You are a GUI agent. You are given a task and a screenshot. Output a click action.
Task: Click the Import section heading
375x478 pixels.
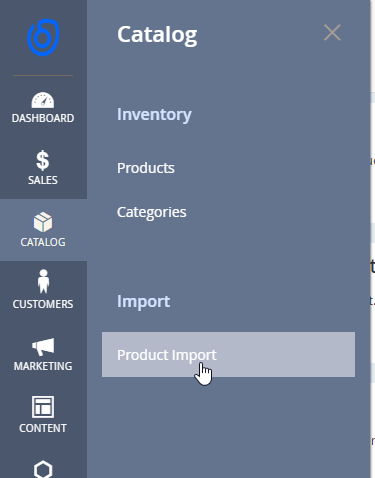point(143,302)
